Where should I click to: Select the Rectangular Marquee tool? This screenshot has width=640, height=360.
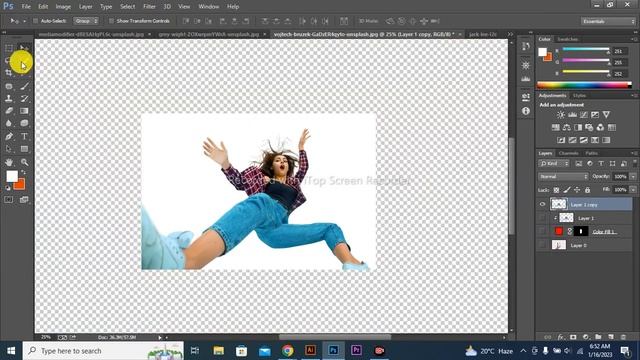click(x=9, y=48)
